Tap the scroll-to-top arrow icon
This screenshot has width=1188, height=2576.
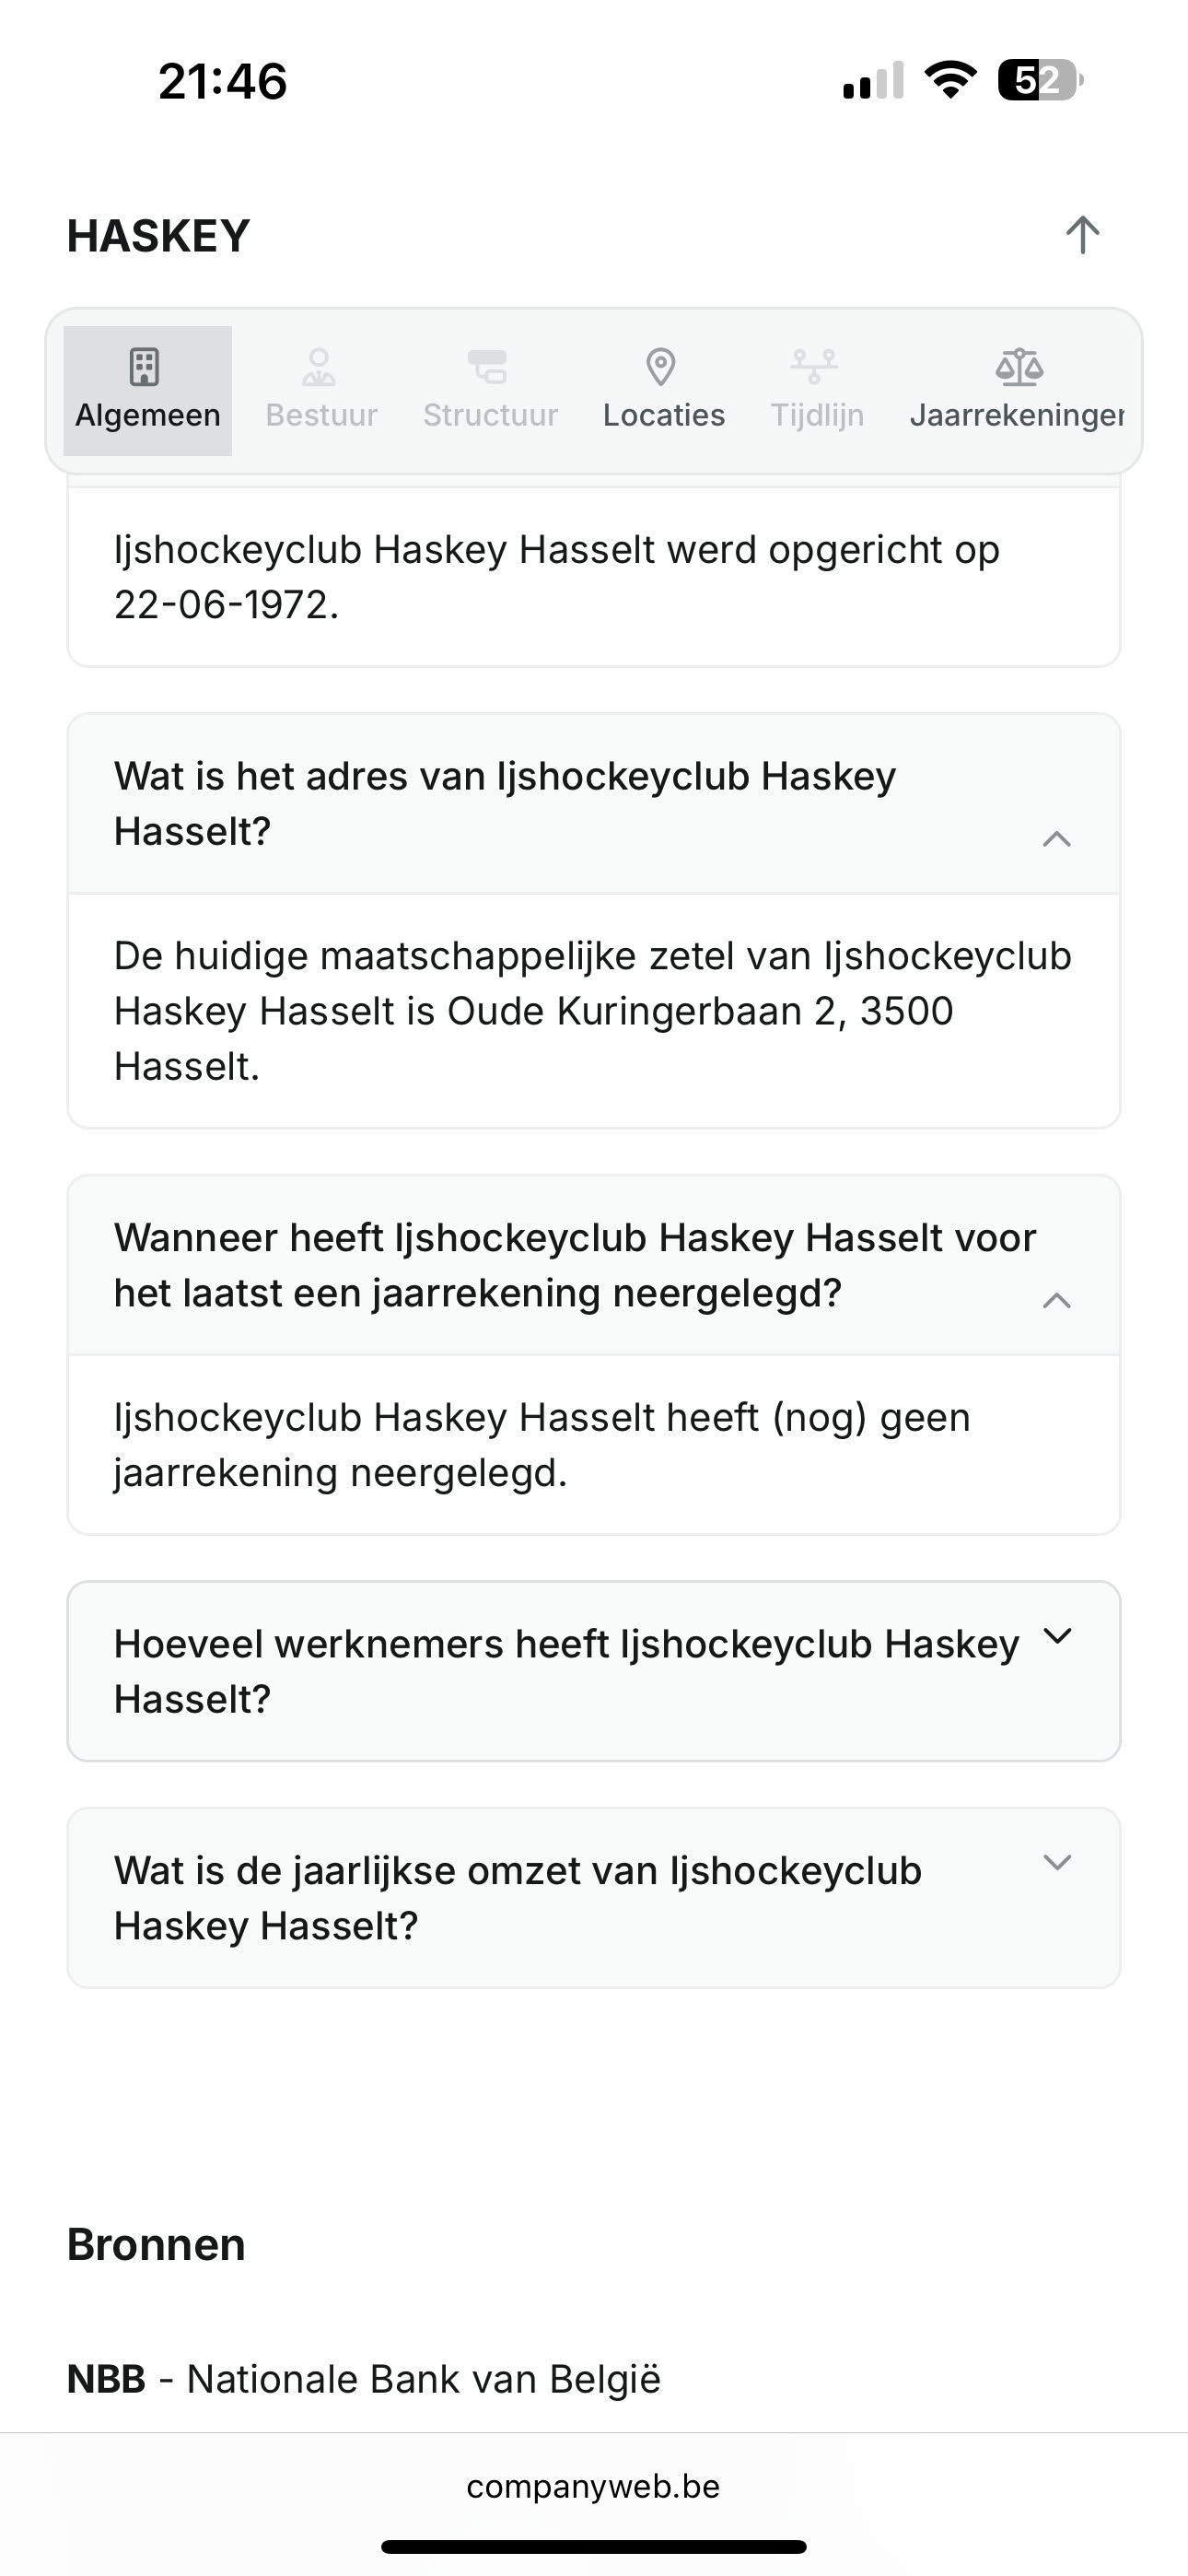coord(1082,236)
